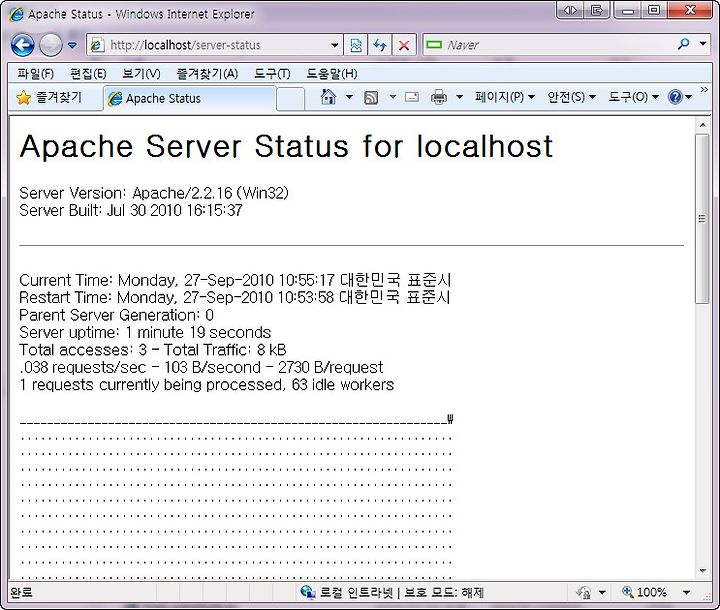Click the Home page icon

pos(328,97)
